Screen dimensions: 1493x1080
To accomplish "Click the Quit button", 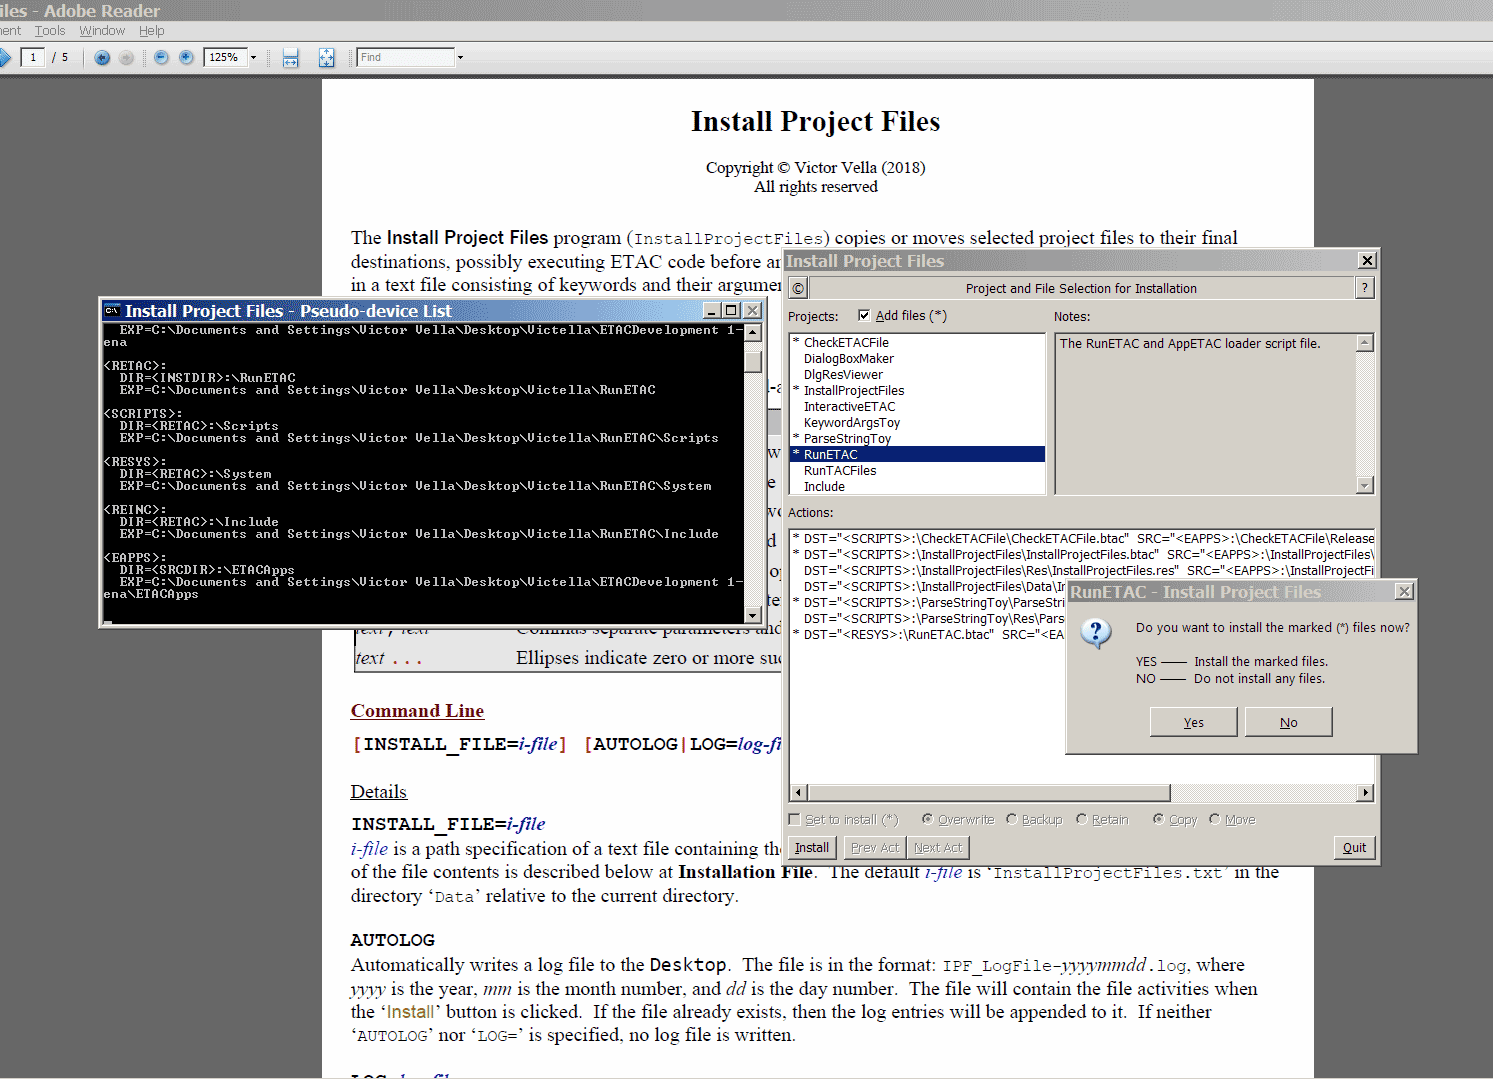I will [1354, 848].
